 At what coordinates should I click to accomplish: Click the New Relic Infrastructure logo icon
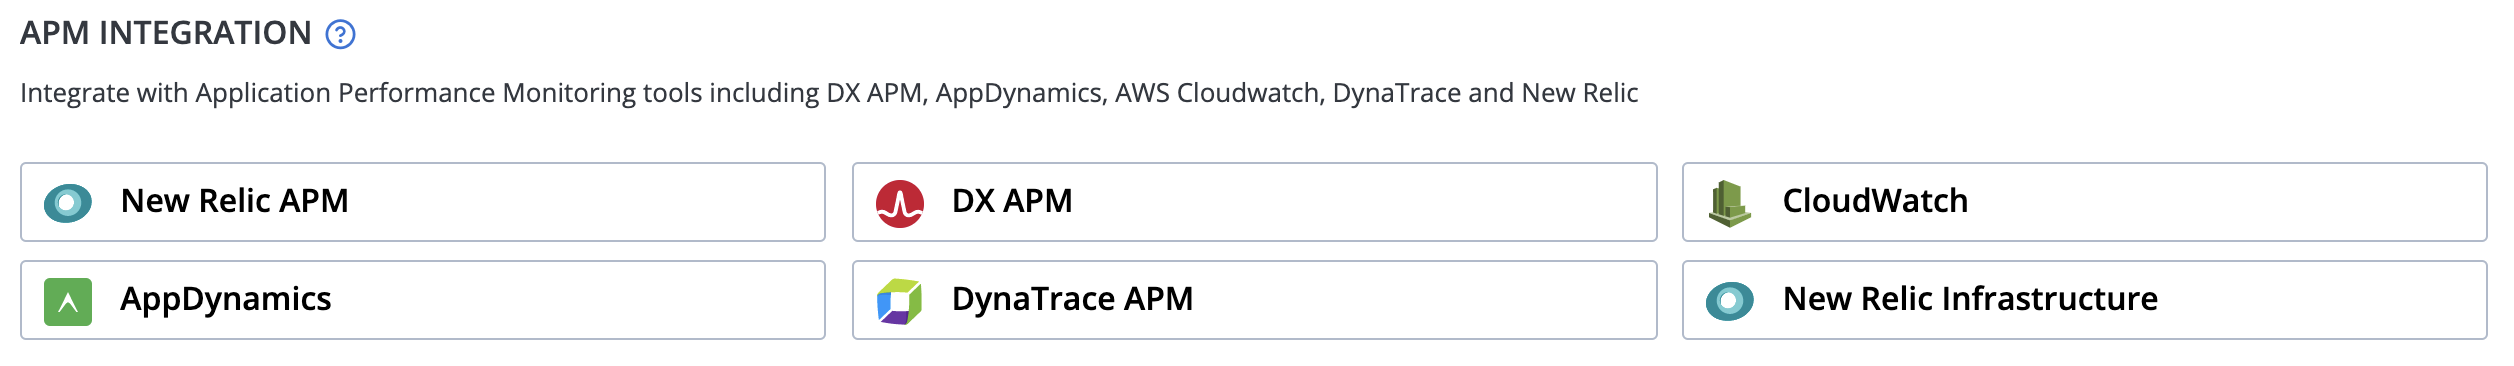pyautogui.click(x=1730, y=301)
